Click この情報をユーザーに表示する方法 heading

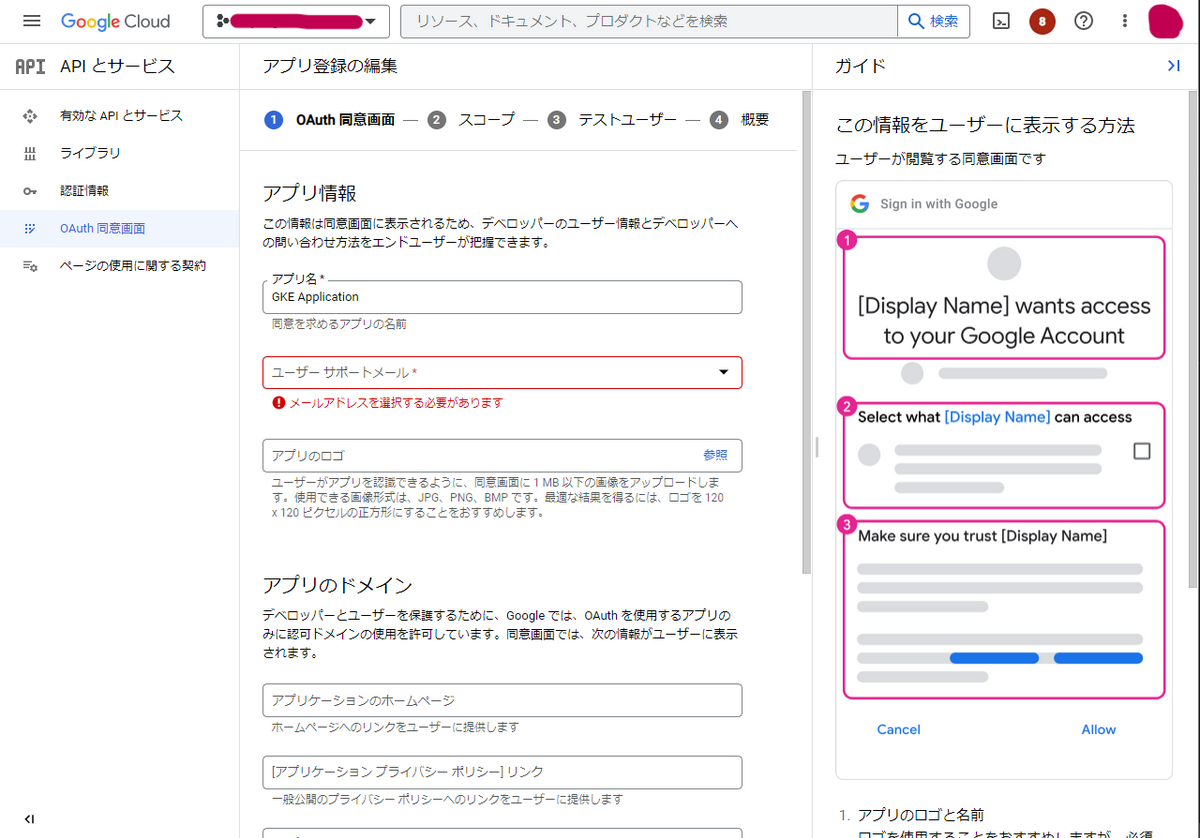[985, 125]
